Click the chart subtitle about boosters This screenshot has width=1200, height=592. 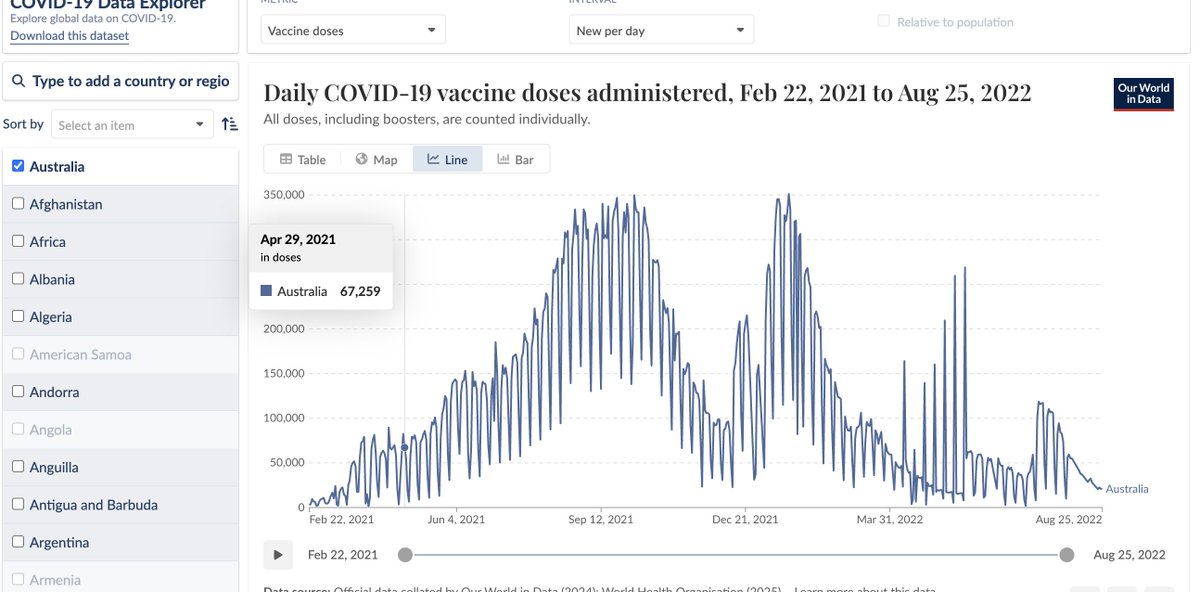pos(427,119)
